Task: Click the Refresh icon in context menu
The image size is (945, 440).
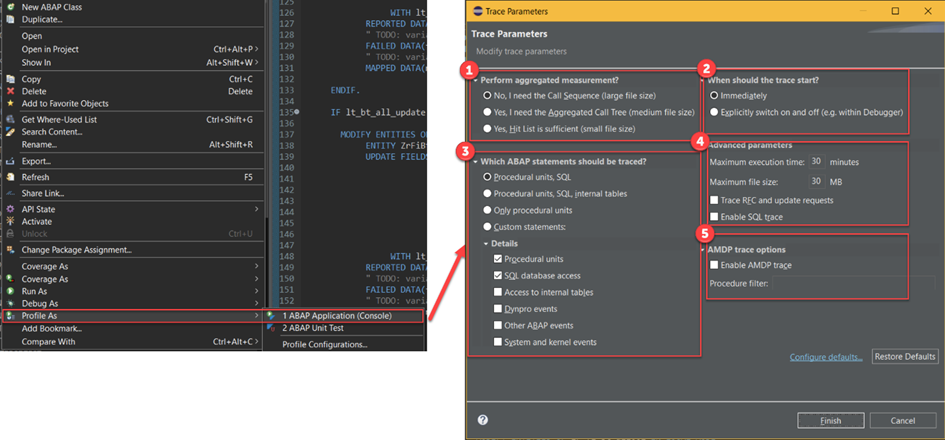Action: 10,177
